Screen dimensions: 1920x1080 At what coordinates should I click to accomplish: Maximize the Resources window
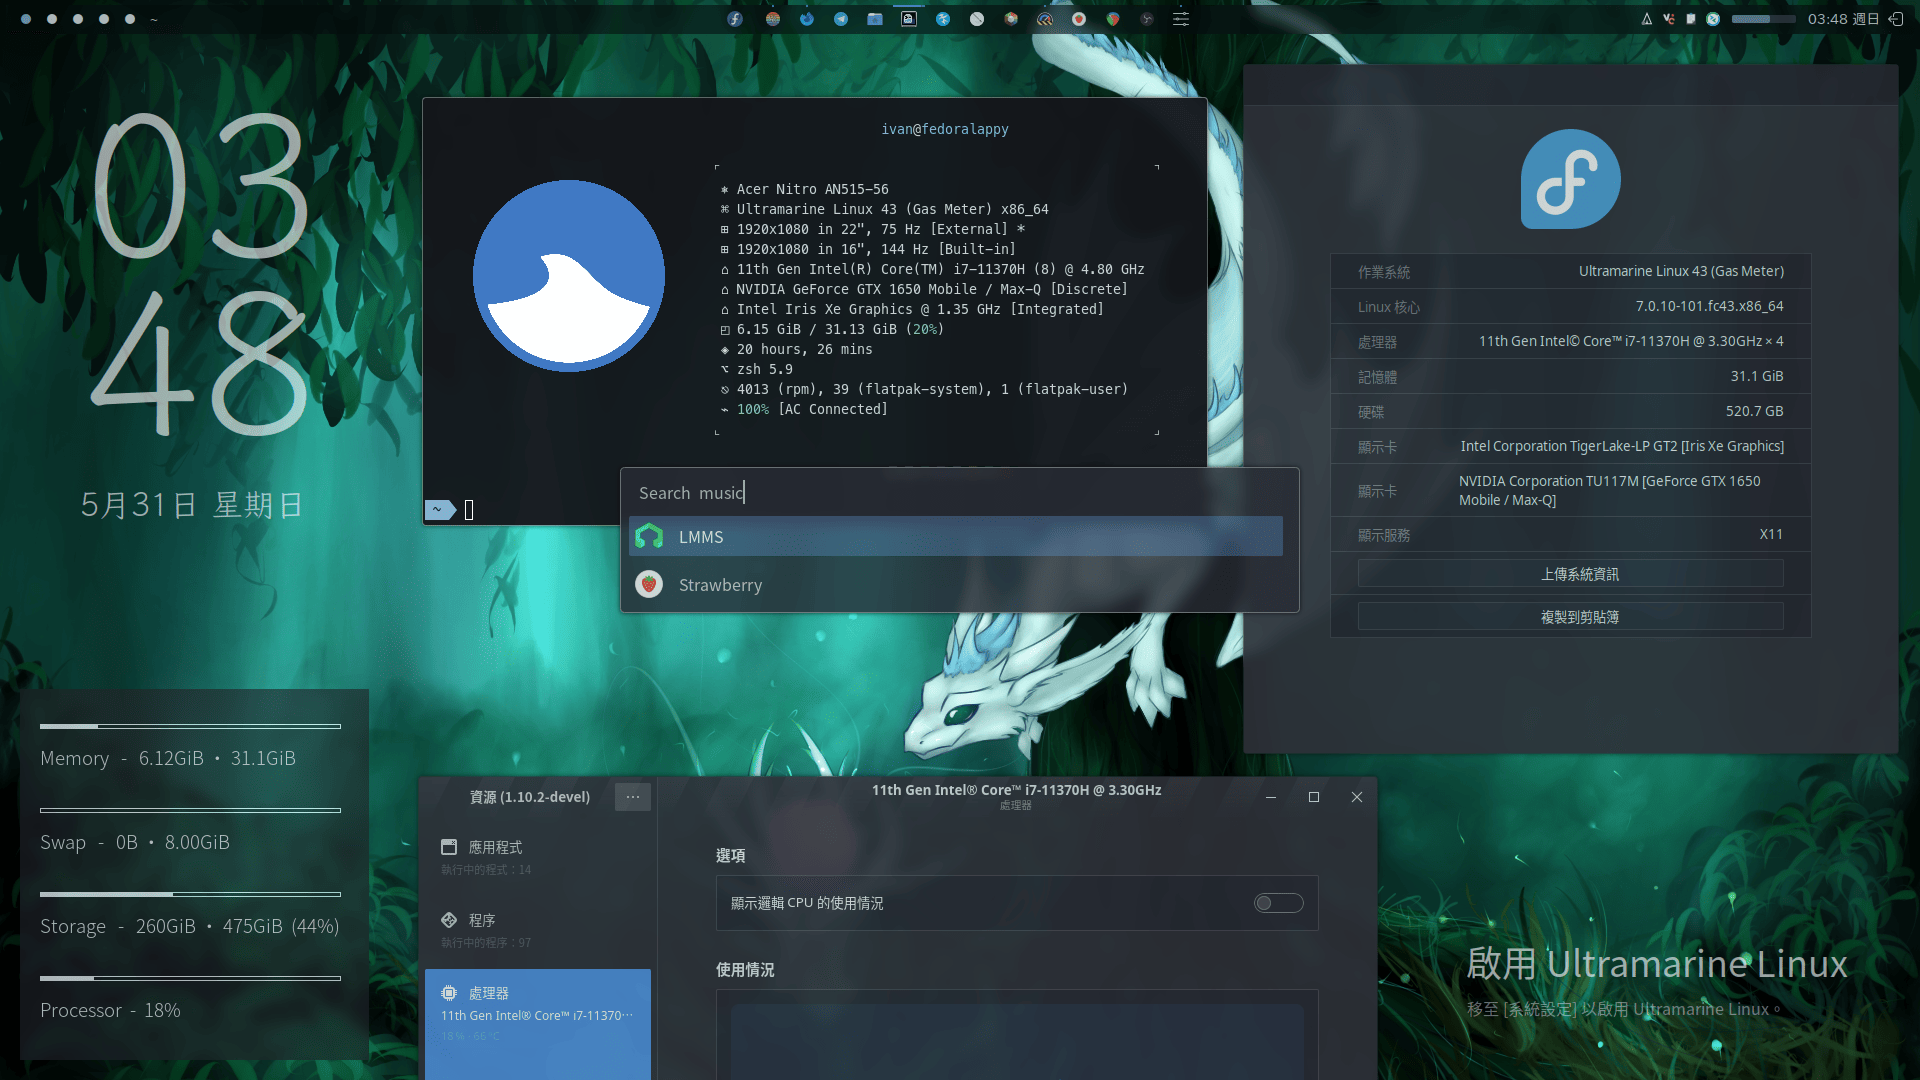[1314, 797]
